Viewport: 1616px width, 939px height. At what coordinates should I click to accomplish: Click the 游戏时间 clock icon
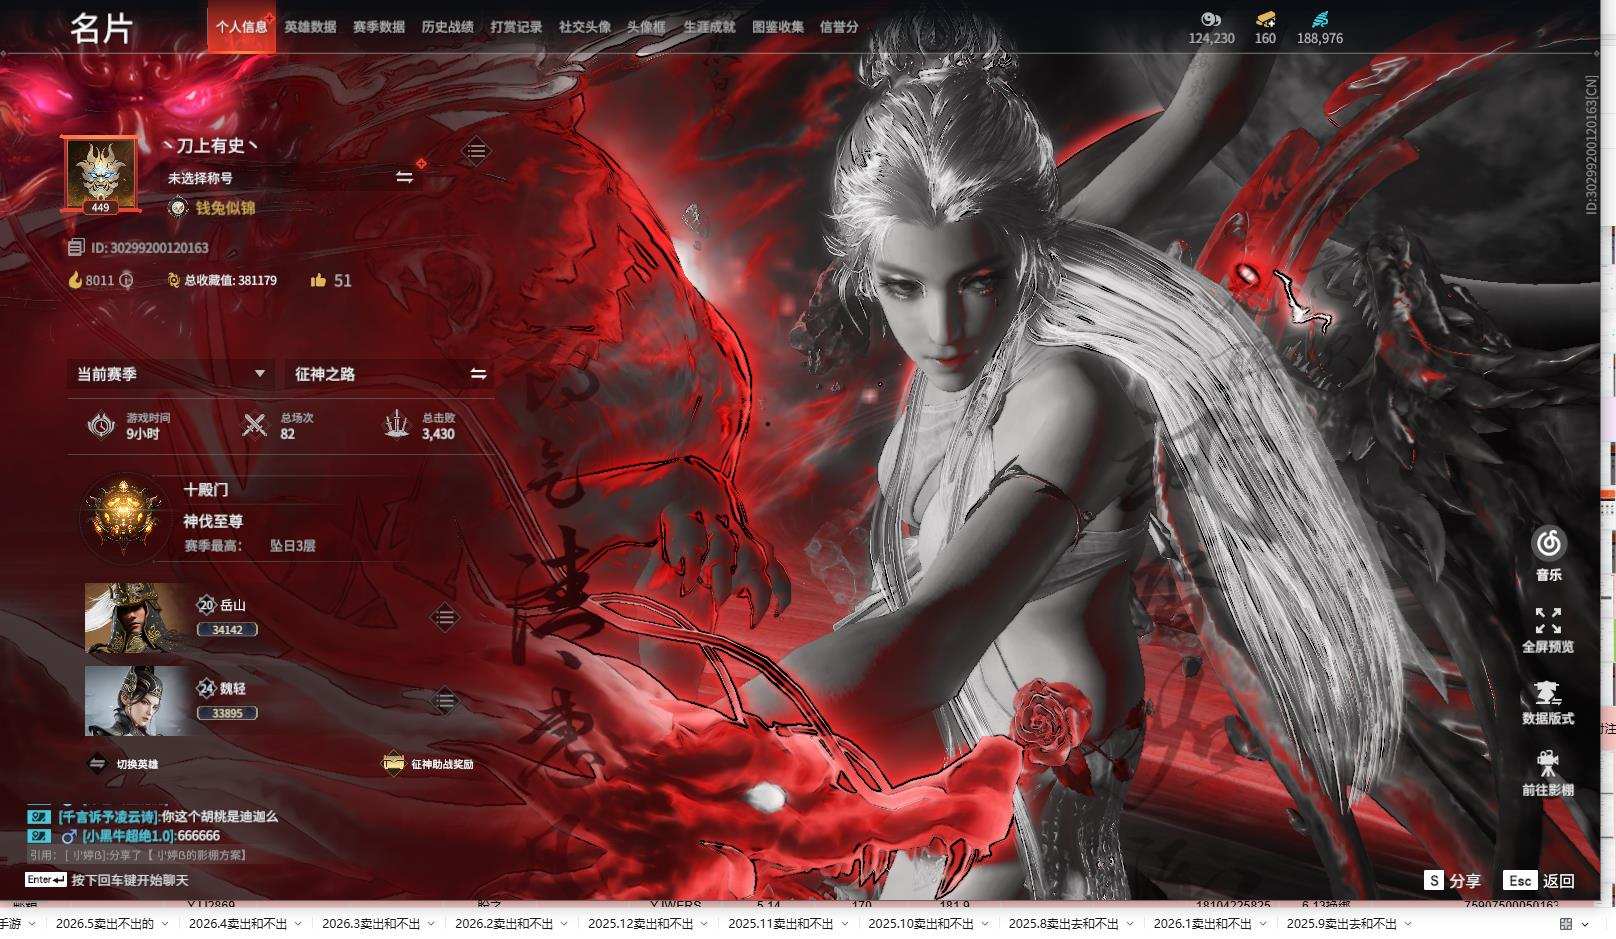pyautogui.click(x=101, y=425)
